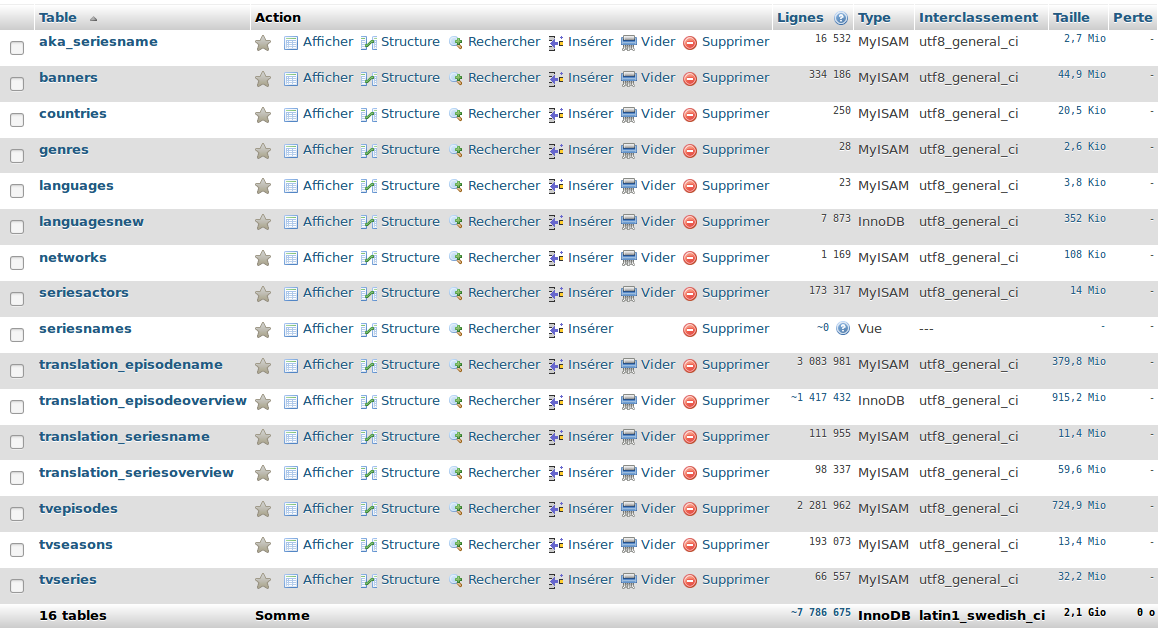This screenshot has height=637, width=1168.
Task: Click the Supprimer delete icon for seriesactors
Action: 690,294
